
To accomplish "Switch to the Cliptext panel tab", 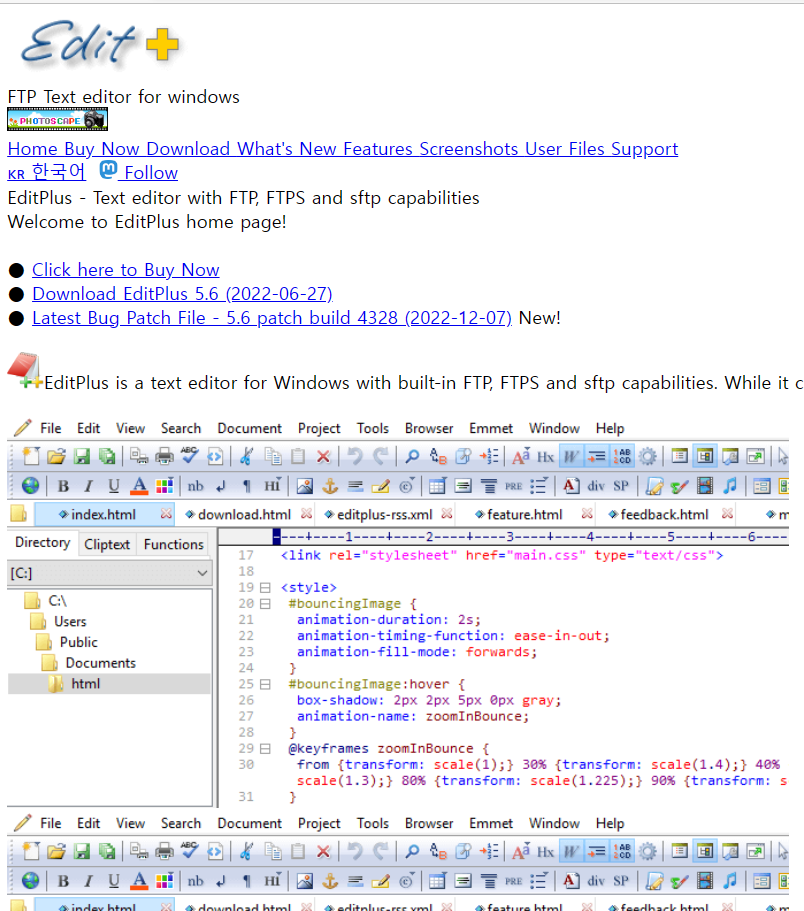I will point(107,544).
